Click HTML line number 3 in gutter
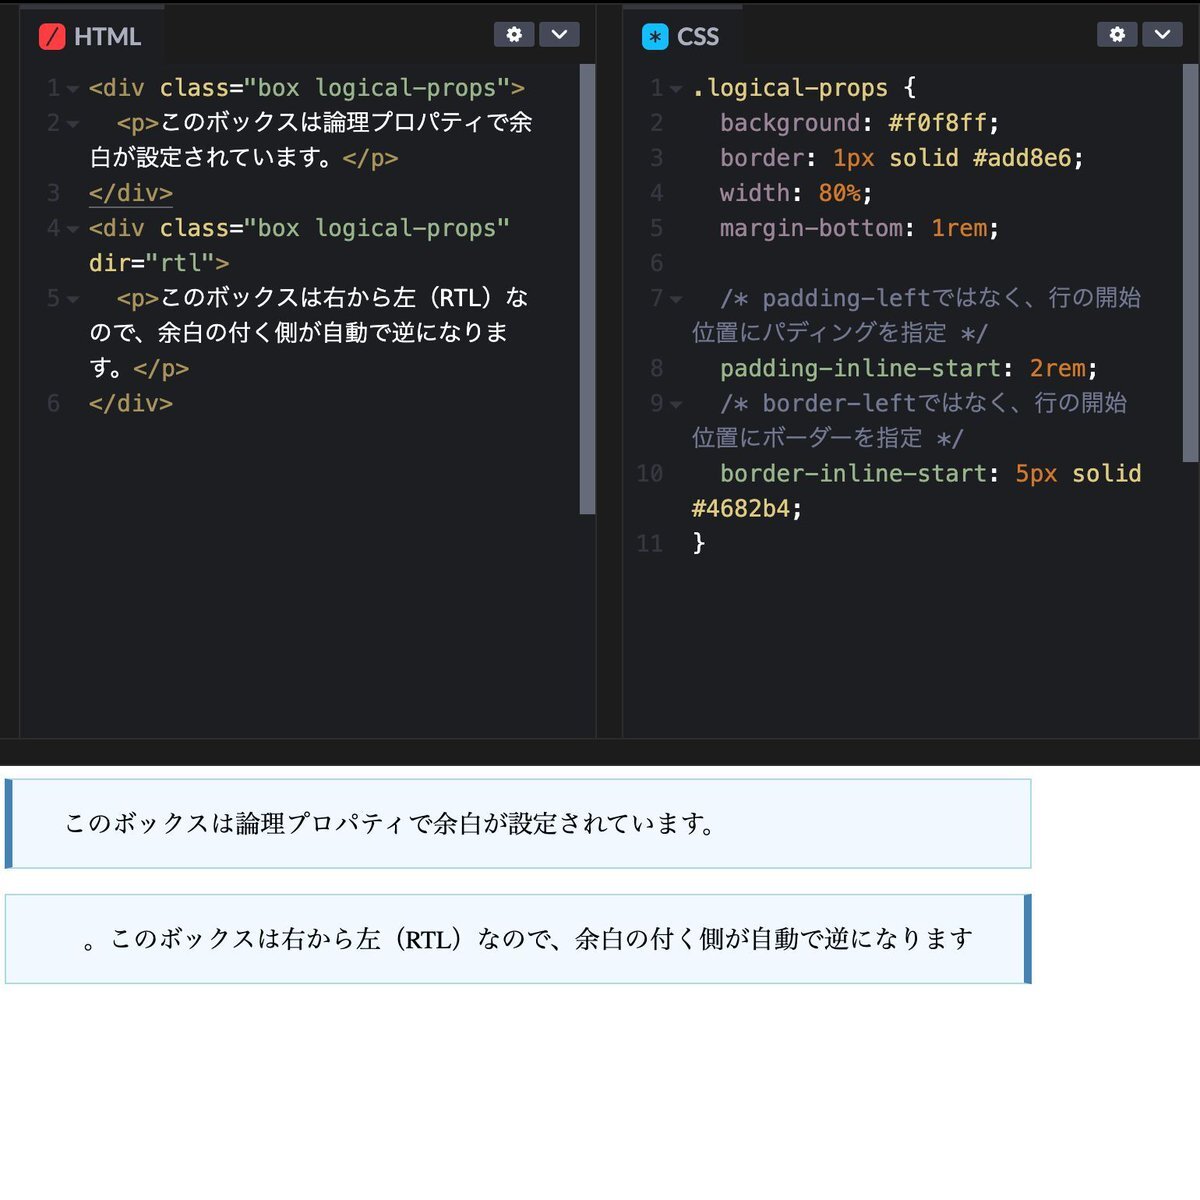The width and height of the screenshot is (1200, 1200). [x=53, y=193]
